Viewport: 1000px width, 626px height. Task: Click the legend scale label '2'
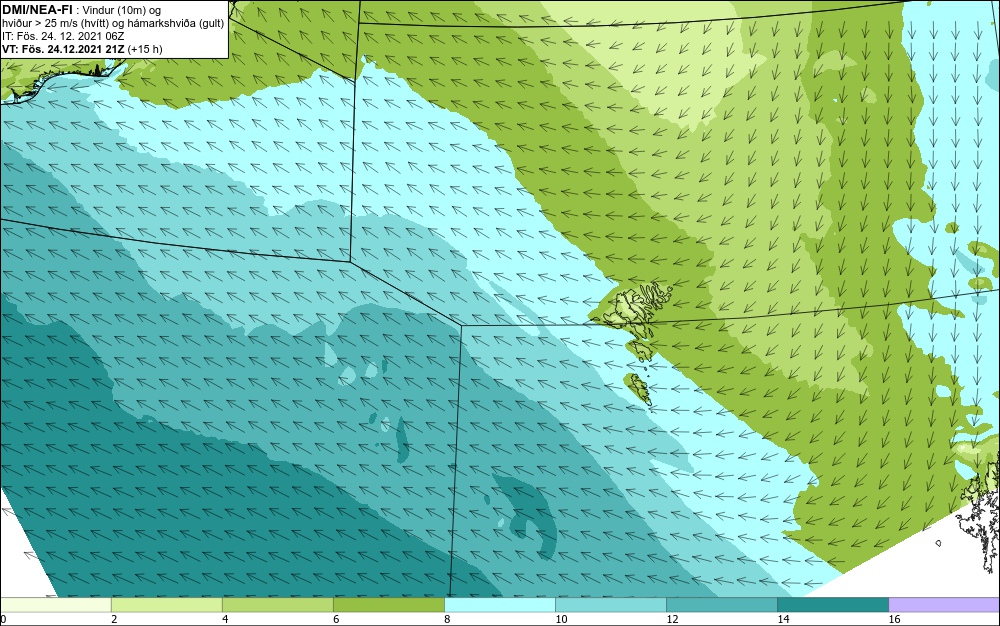114,619
